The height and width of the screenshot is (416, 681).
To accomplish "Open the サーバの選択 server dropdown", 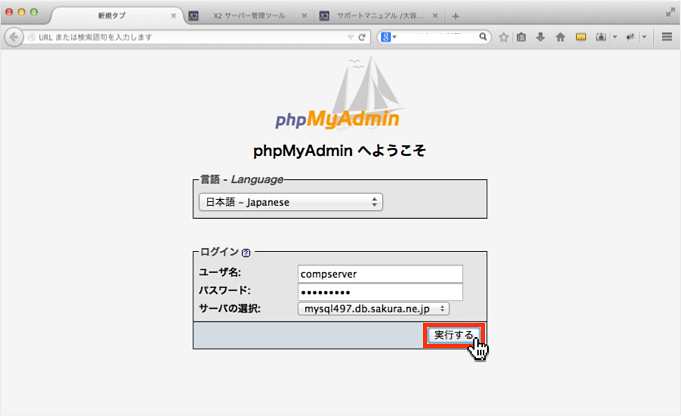I will coord(374,309).
